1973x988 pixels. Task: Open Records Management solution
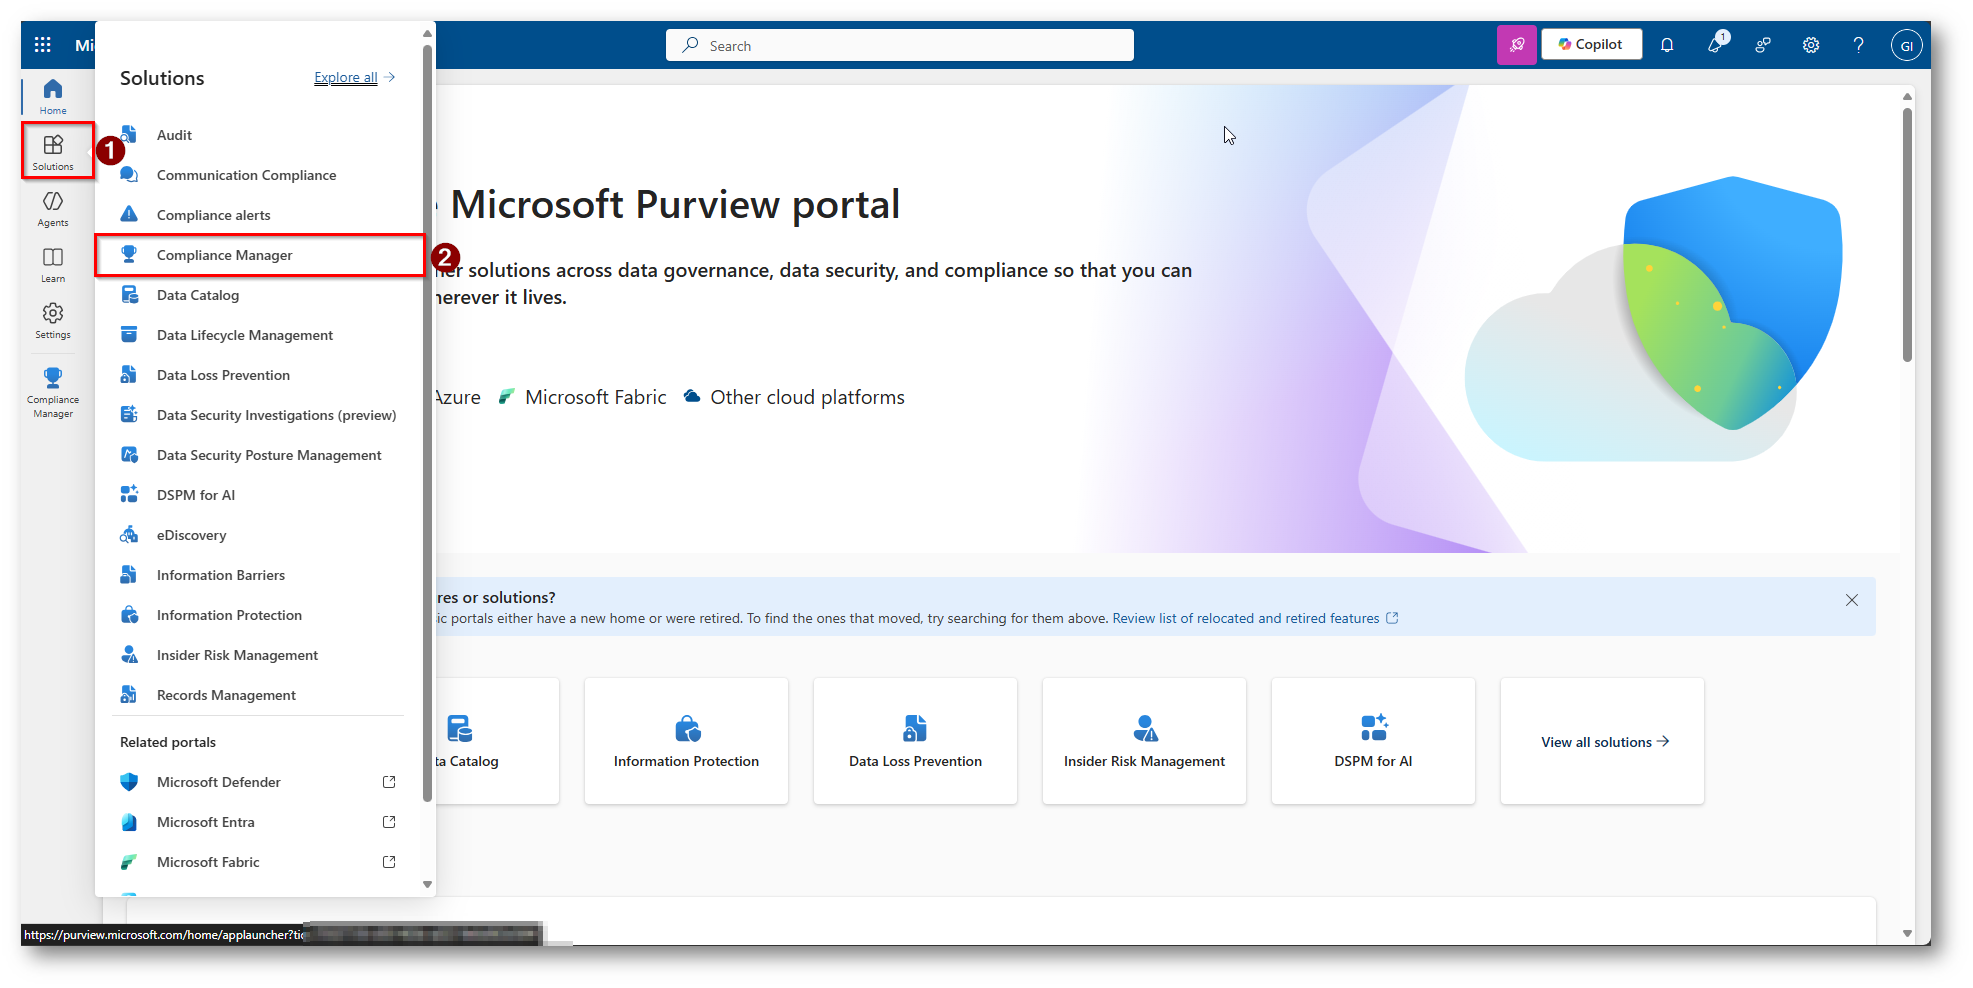pyautogui.click(x=260, y=695)
